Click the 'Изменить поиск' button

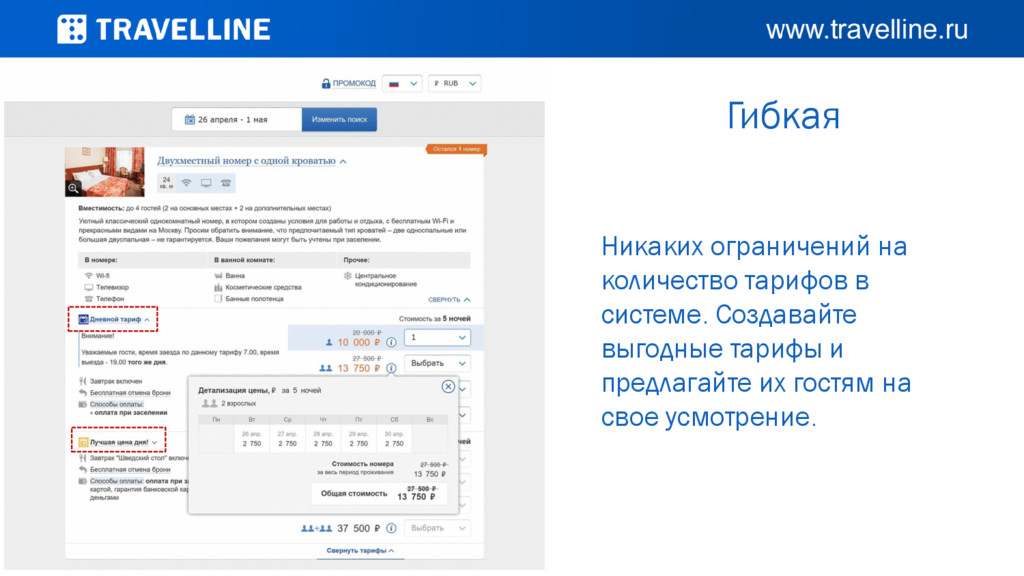[340, 120]
